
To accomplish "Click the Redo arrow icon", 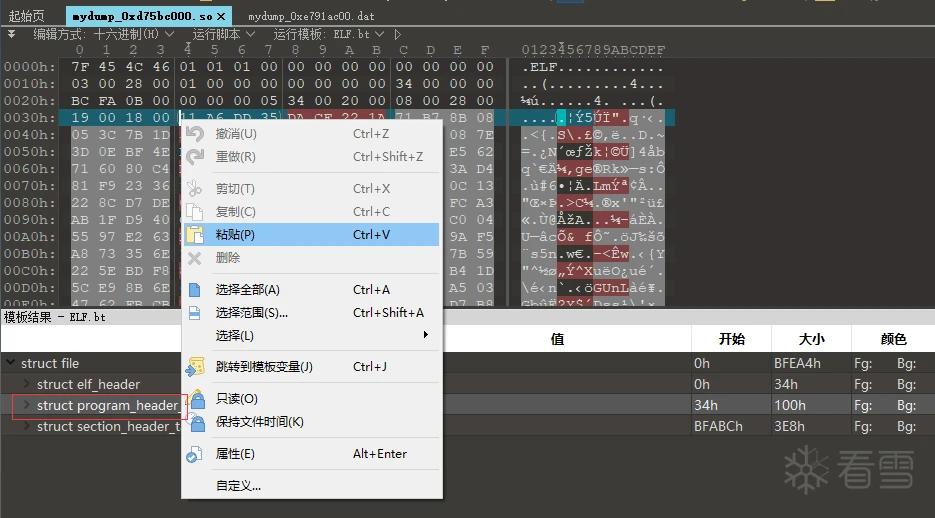I will click(194, 157).
